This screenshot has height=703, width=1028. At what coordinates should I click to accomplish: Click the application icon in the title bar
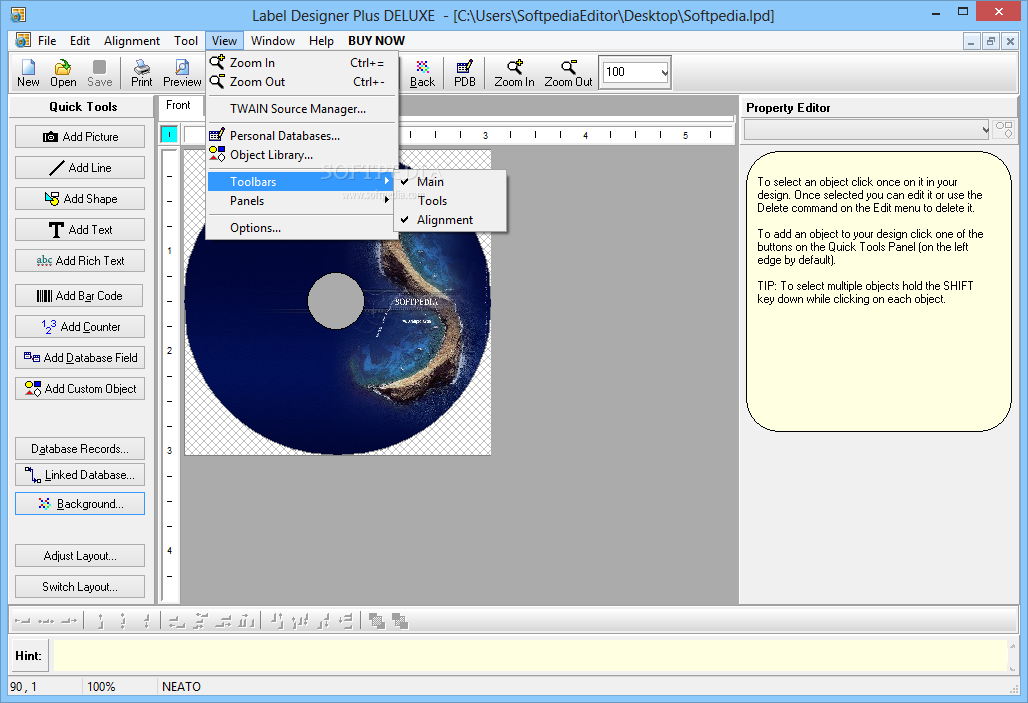18,14
